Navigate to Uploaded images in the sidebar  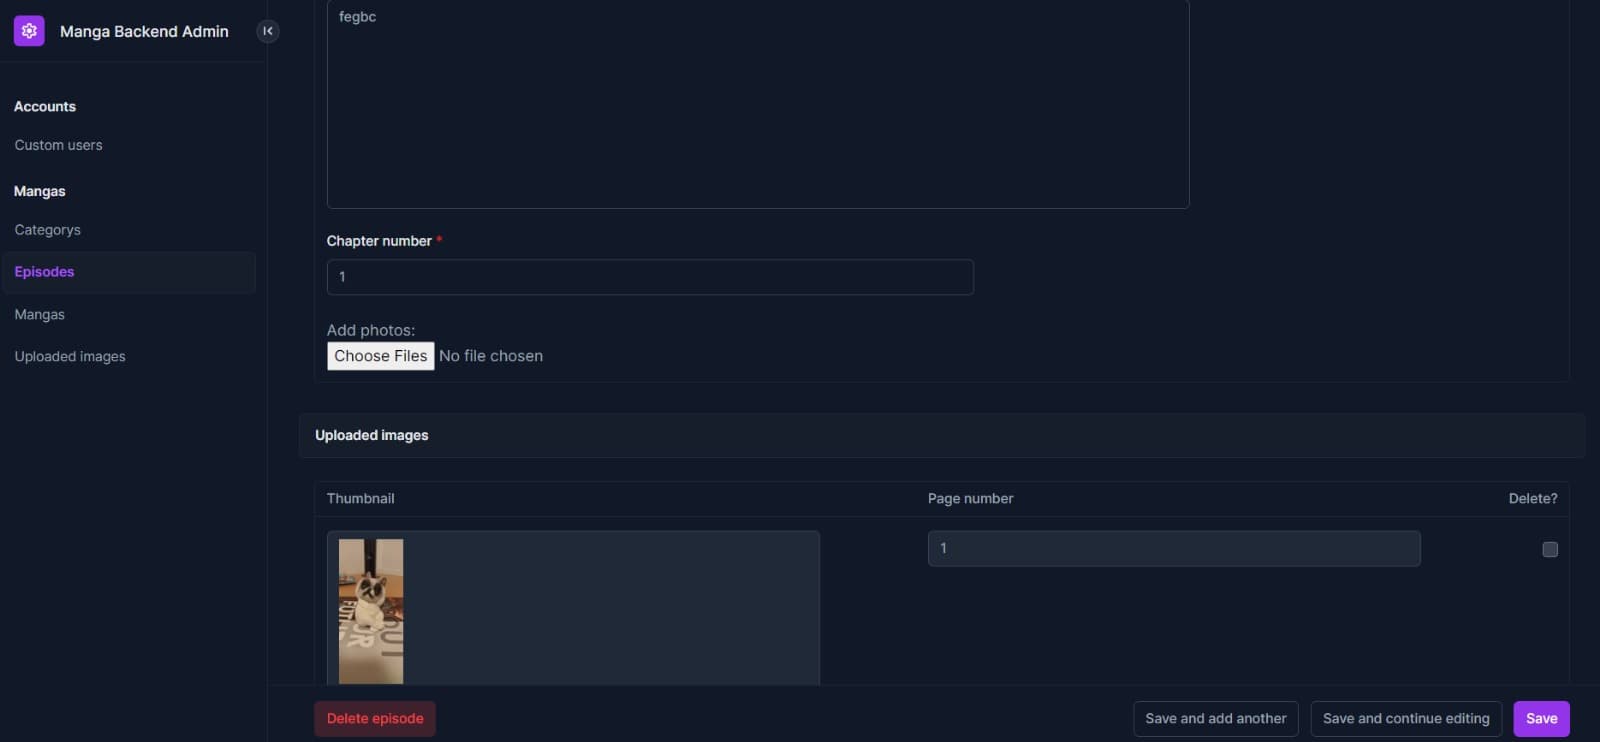click(70, 357)
